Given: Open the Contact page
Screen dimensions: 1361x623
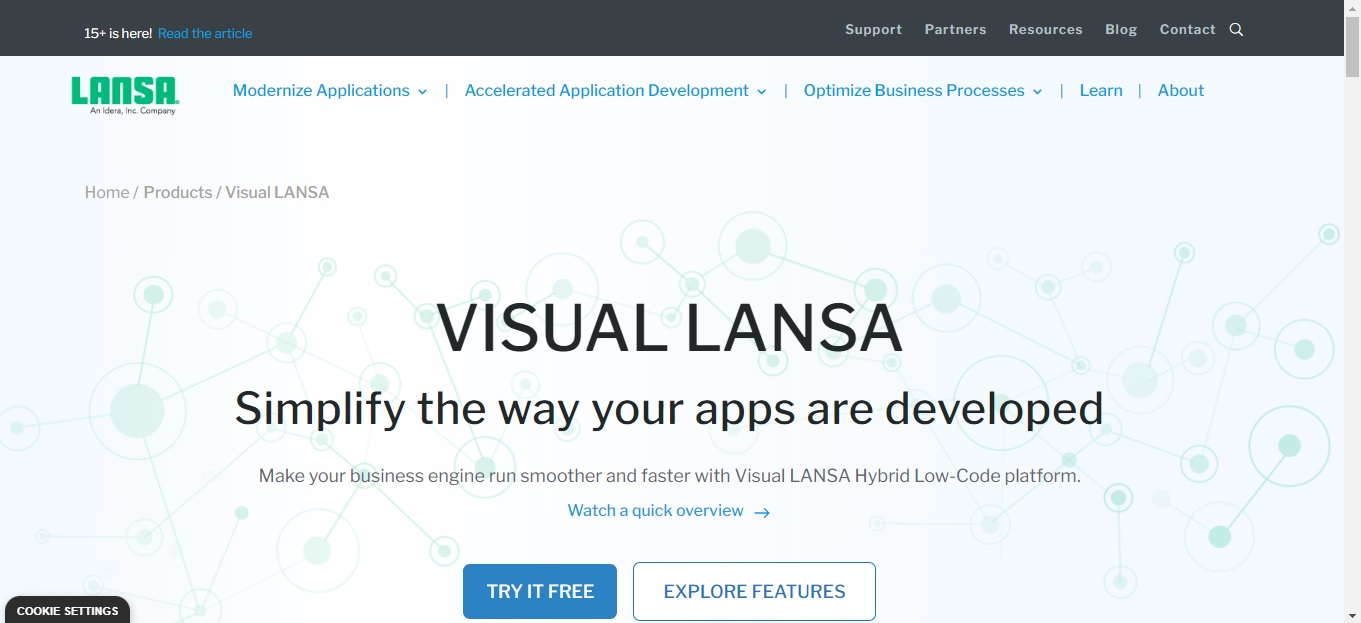Looking at the screenshot, I should pyautogui.click(x=1187, y=29).
